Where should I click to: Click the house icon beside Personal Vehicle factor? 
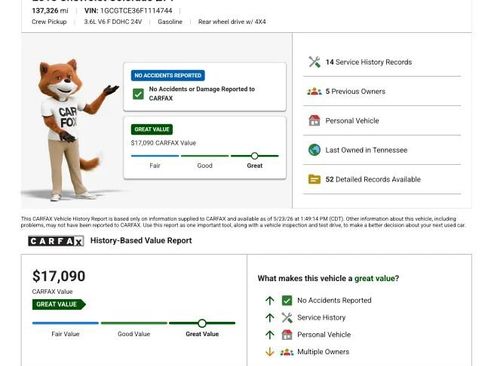[x=287, y=335]
